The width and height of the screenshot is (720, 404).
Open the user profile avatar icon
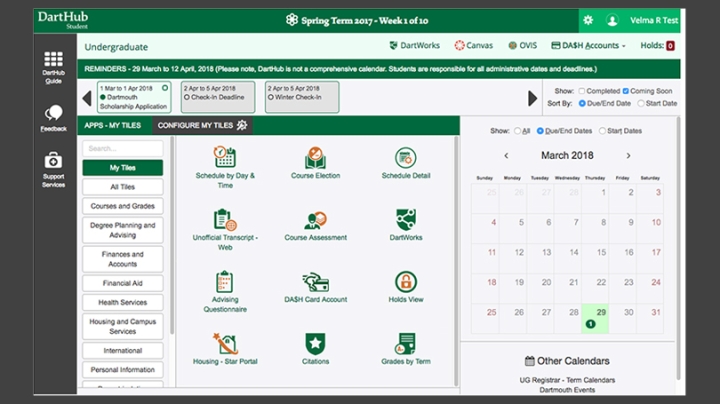coord(612,20)
